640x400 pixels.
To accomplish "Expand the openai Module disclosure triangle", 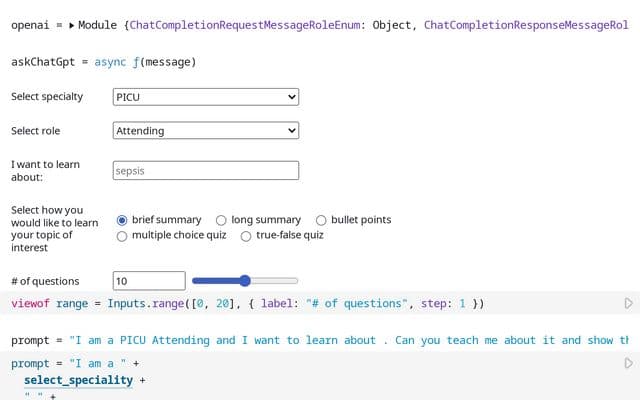I will pyautogui.click(x=71, y=25).
